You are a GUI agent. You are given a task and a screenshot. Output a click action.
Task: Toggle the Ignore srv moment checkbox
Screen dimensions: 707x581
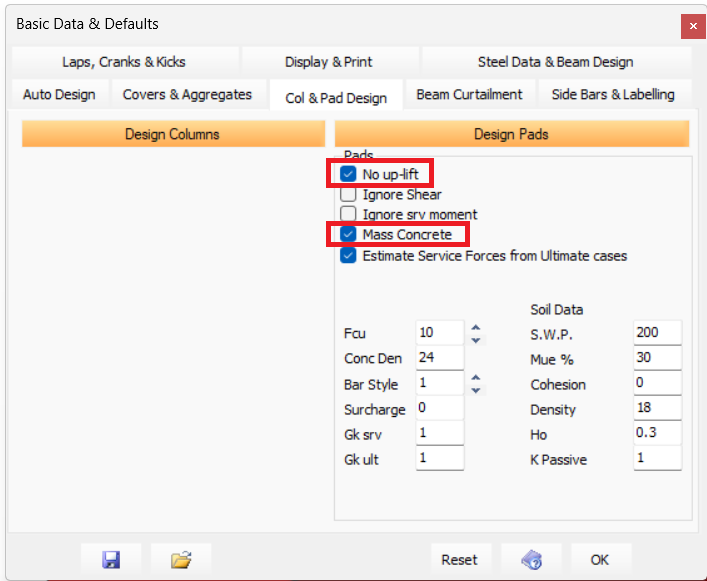pos(348,214)
